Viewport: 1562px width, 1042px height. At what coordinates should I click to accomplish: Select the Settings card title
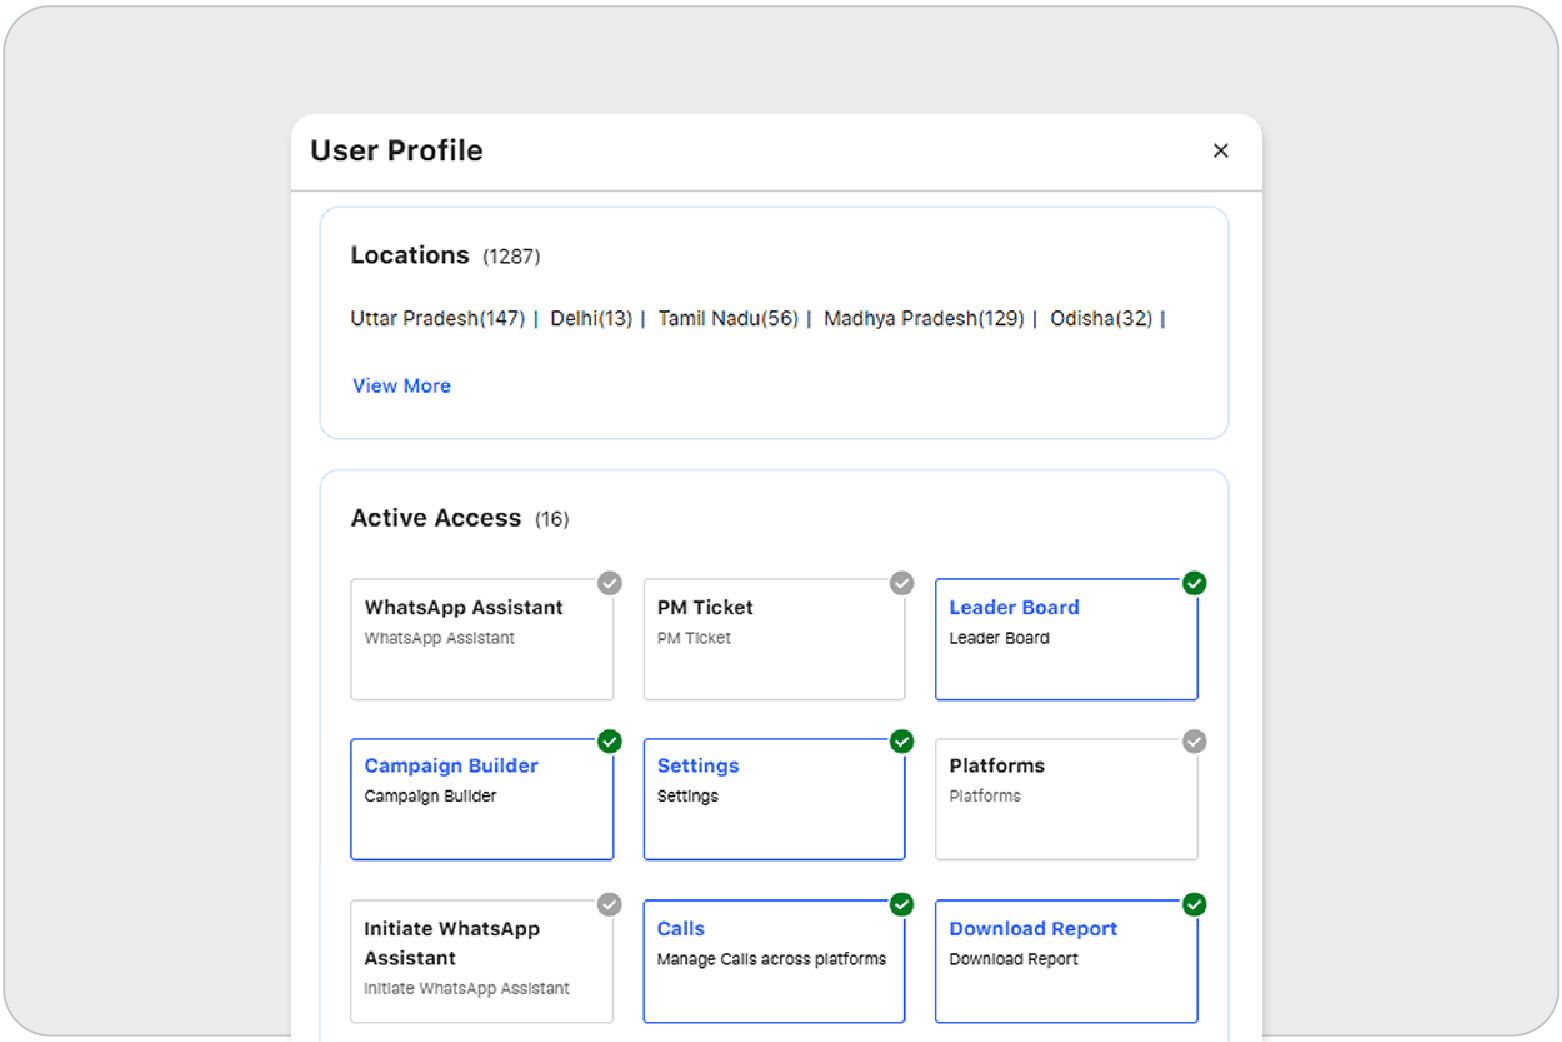point(697,765)
